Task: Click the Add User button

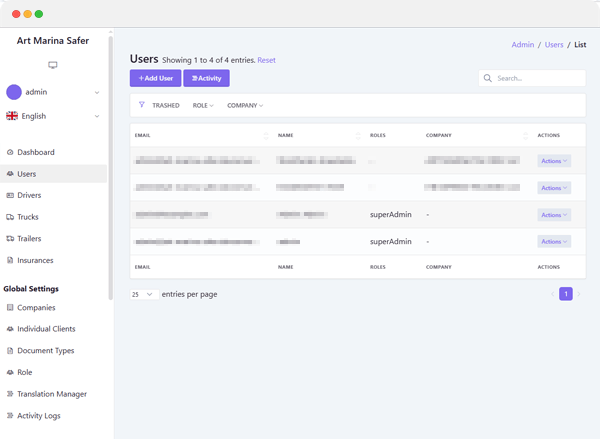Action: pyautogui.click(x=155, y=78)
